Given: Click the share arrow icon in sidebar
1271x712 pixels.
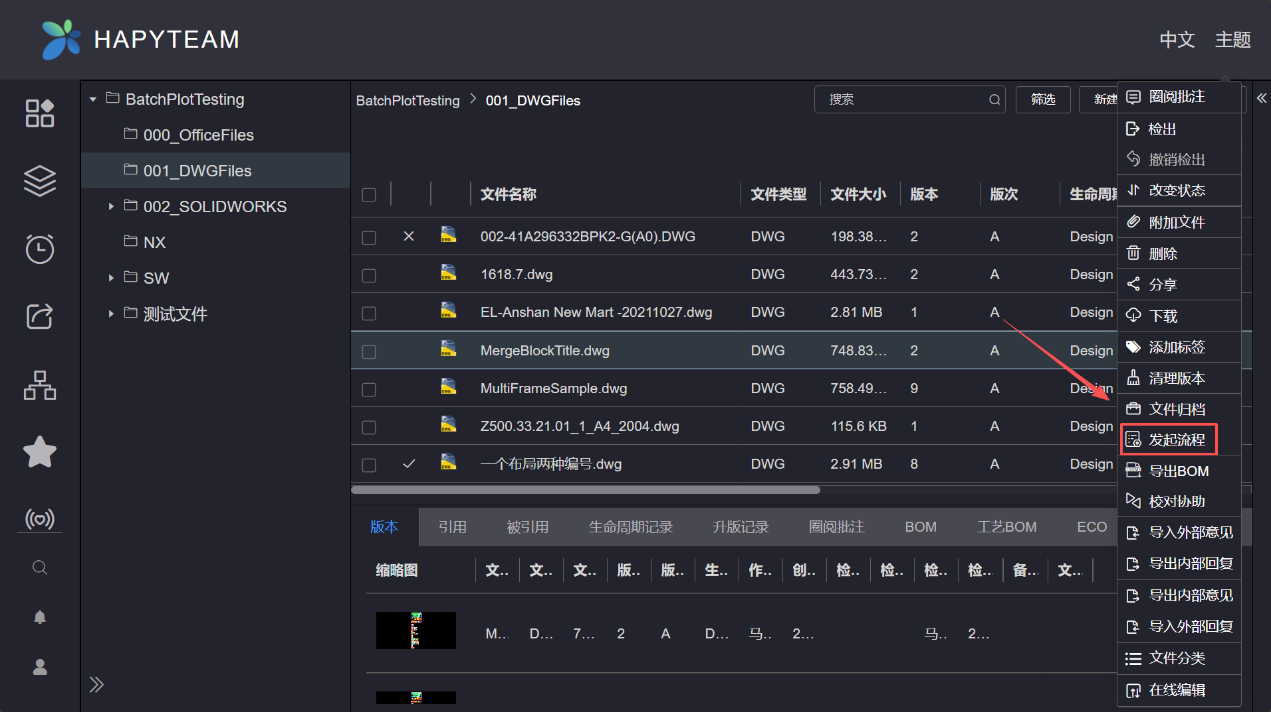Looking at the screenshot, I should [40, 316].
